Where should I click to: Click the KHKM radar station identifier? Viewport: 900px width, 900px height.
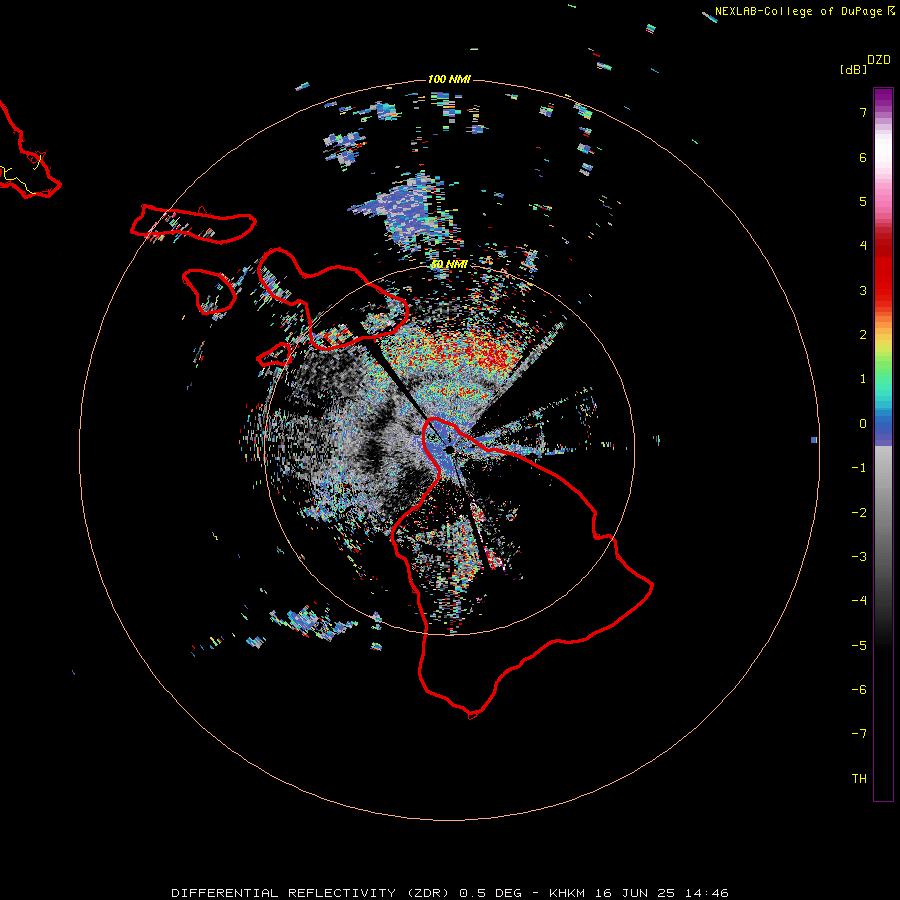point(567,893)
